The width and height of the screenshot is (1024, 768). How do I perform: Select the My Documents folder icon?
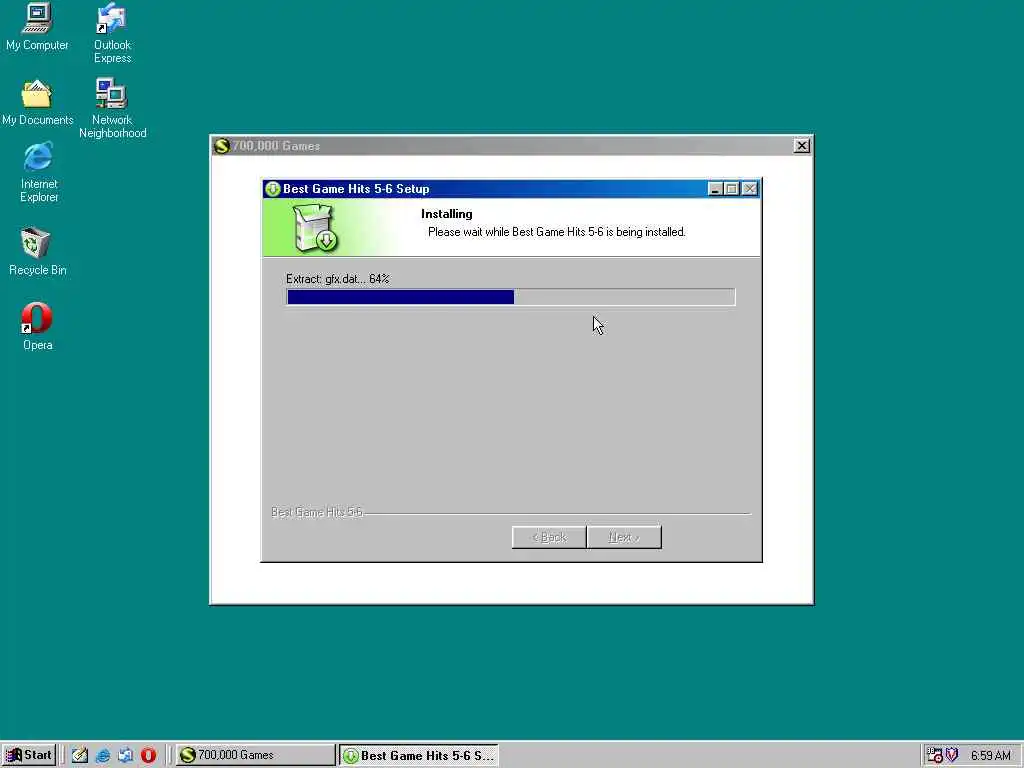tap(37, 103)
